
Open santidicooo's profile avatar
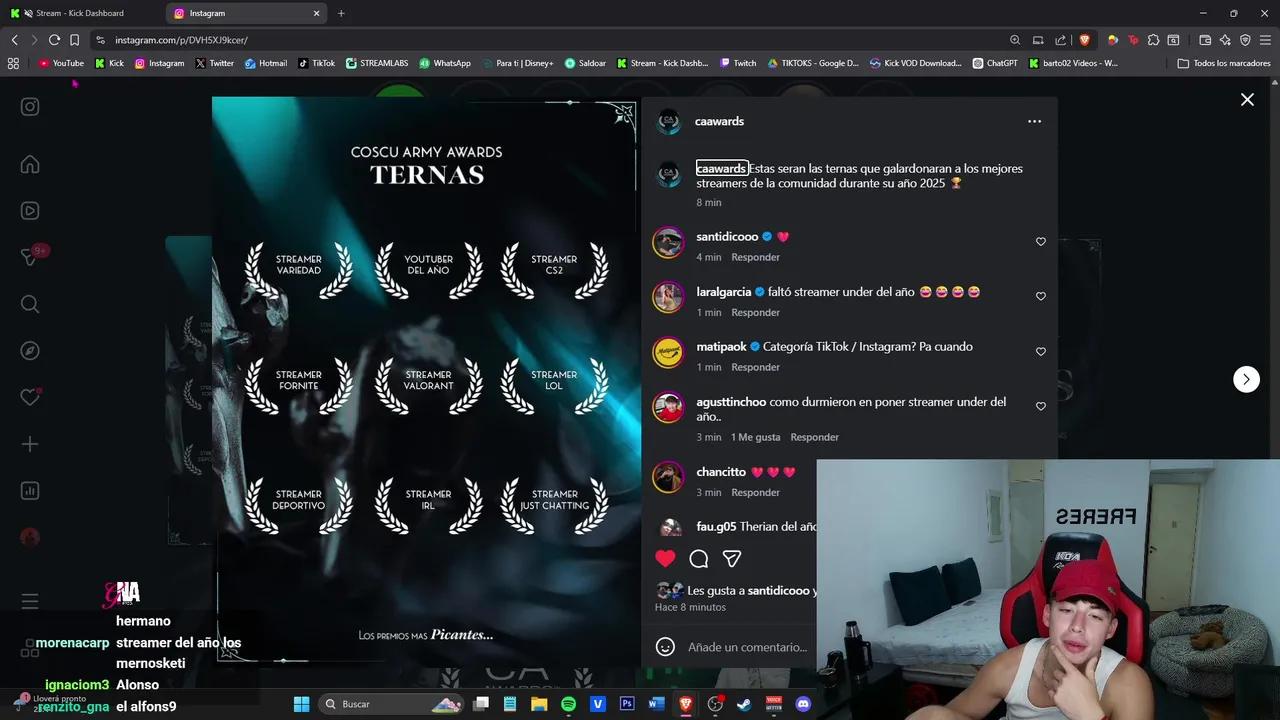pyautogui.click(x=668, y=242)
